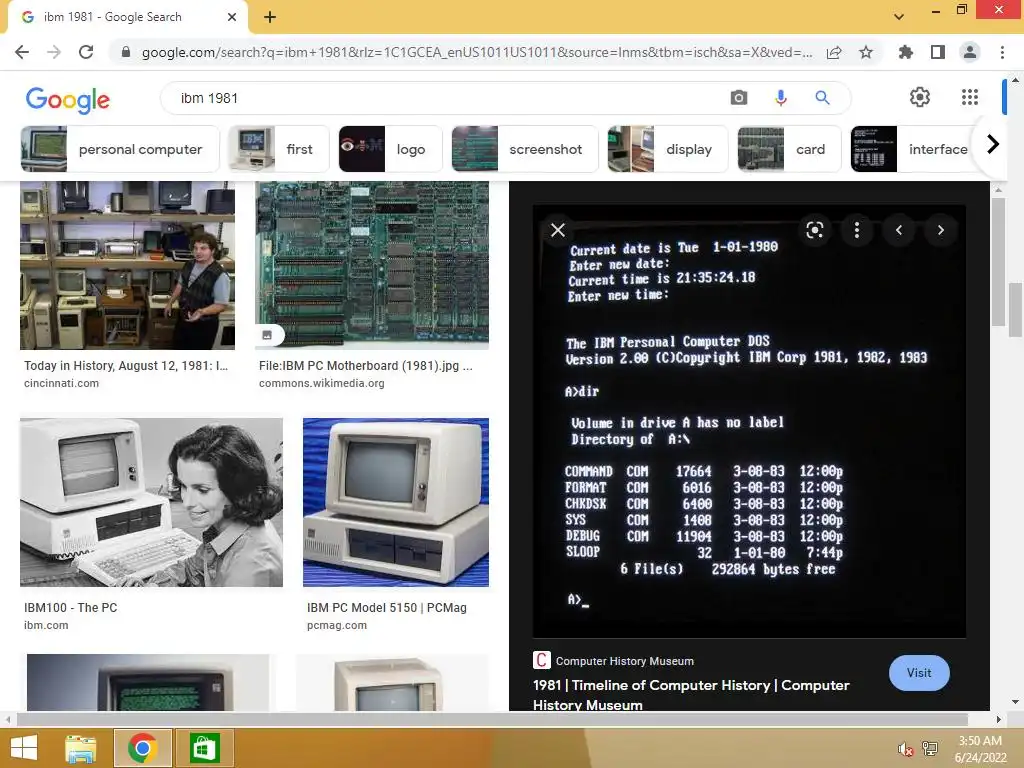Open IBM PC Model 5150 PCMag image
1024x768 pixels.
click(396, 502)
